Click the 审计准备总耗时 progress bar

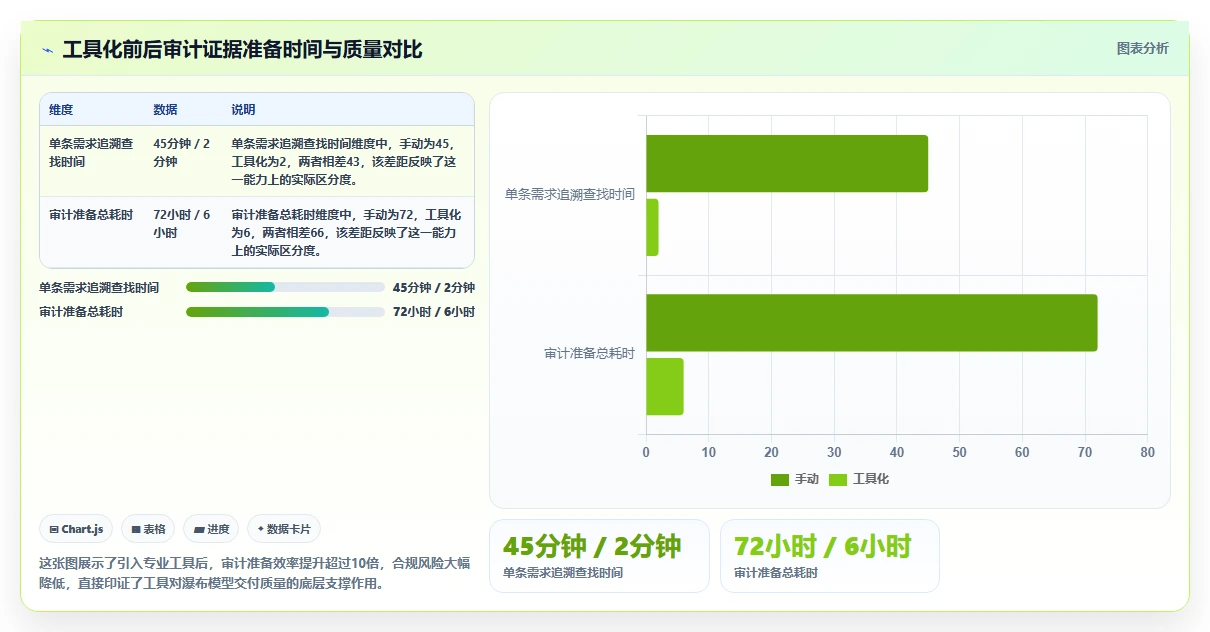(285, 312)
